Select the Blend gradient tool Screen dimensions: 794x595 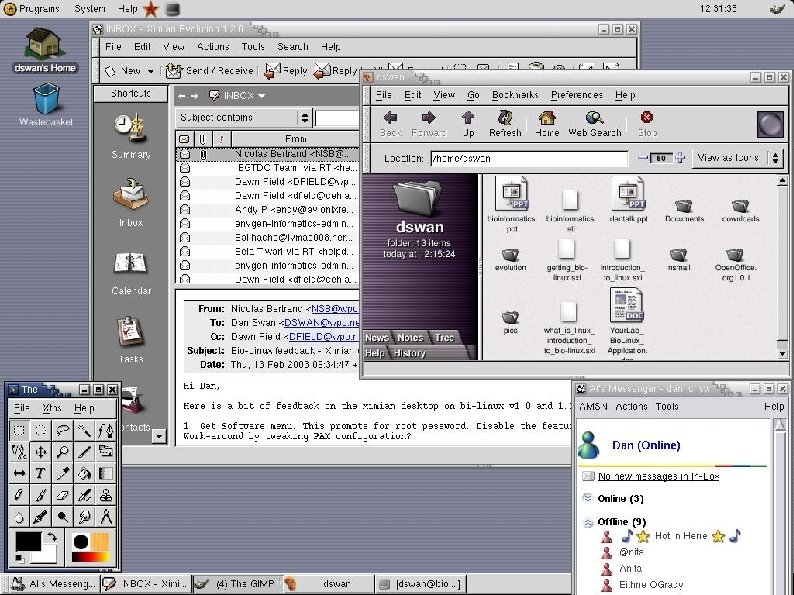[x=106, y=473]
